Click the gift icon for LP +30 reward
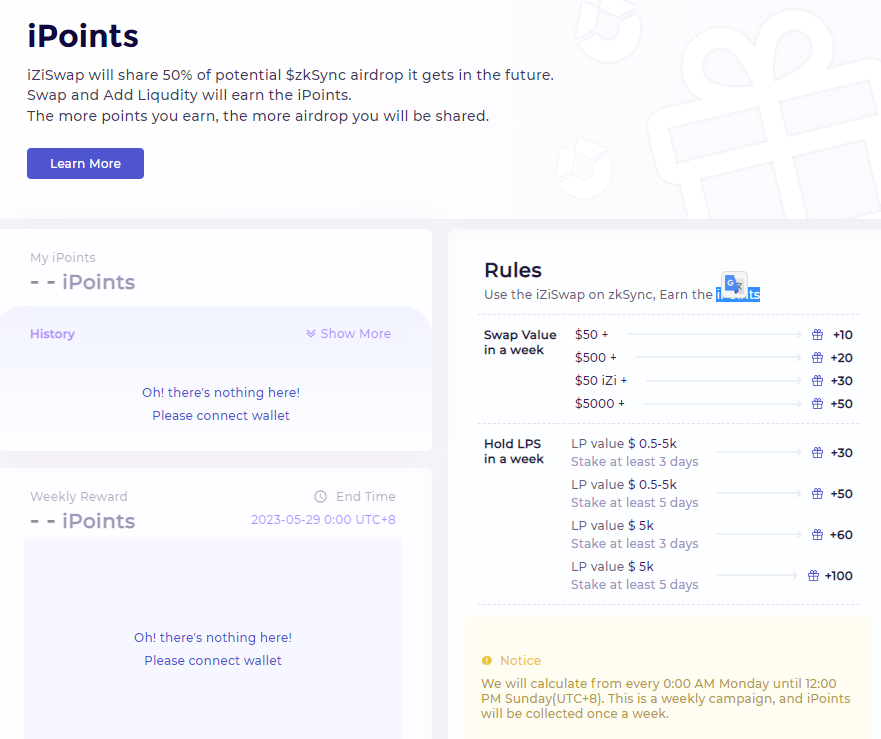This screenshot has width=881, height=739. 818,453
